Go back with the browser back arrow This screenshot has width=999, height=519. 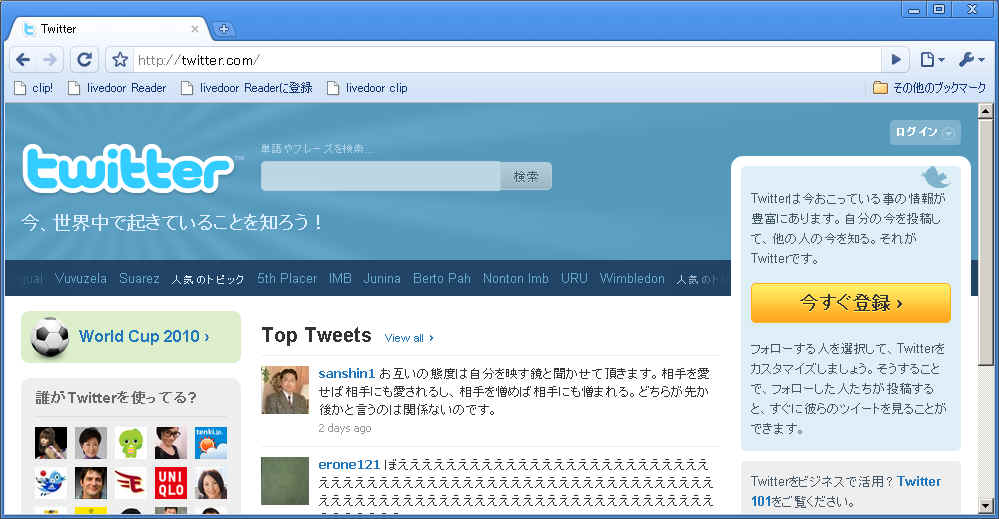[23, 60]
